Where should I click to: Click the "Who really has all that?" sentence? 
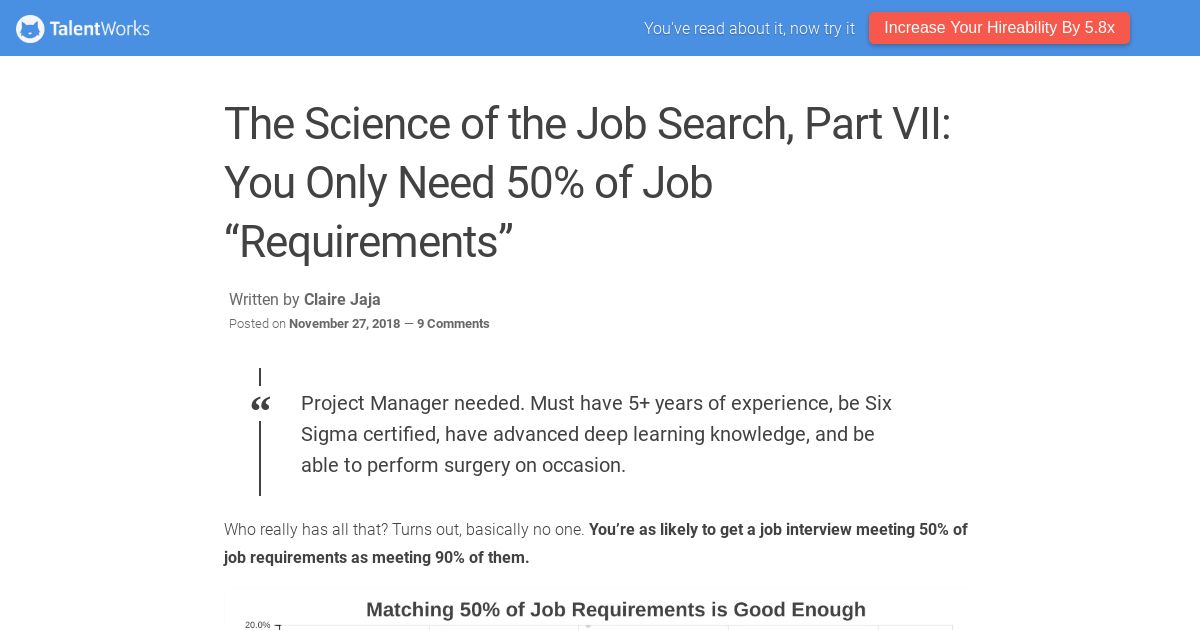(x=404, y=529)
